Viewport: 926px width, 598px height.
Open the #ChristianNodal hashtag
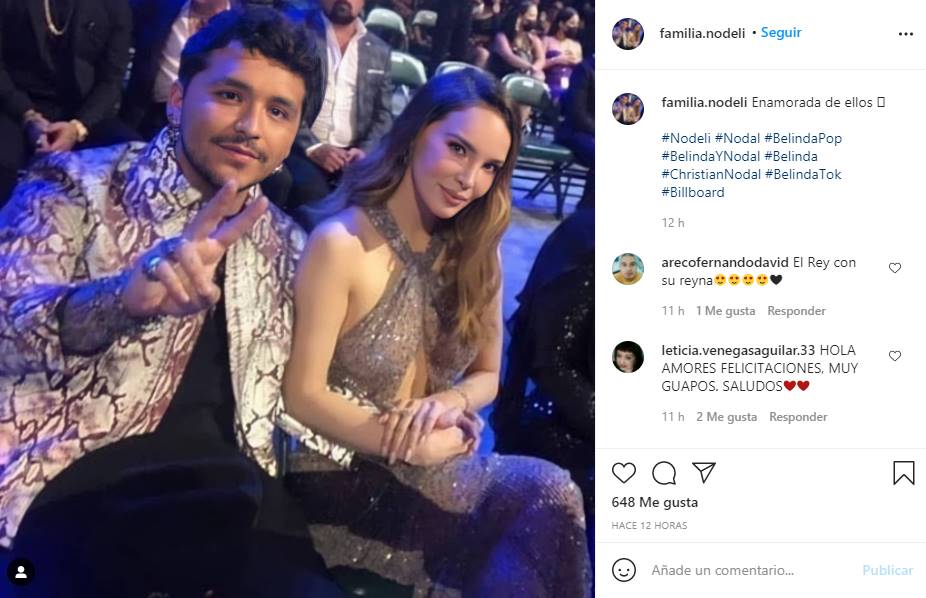709,174
